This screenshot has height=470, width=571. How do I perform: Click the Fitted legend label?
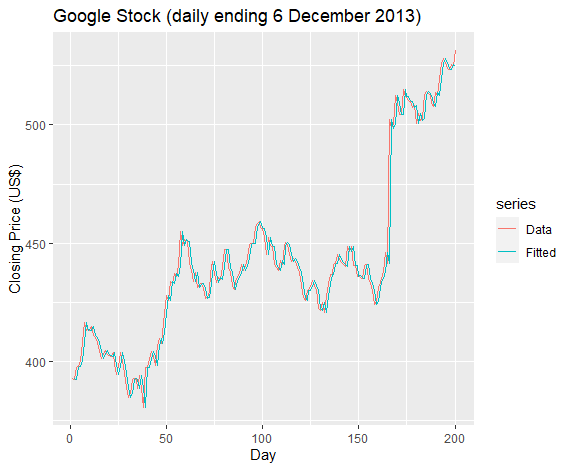coord(541,253)
